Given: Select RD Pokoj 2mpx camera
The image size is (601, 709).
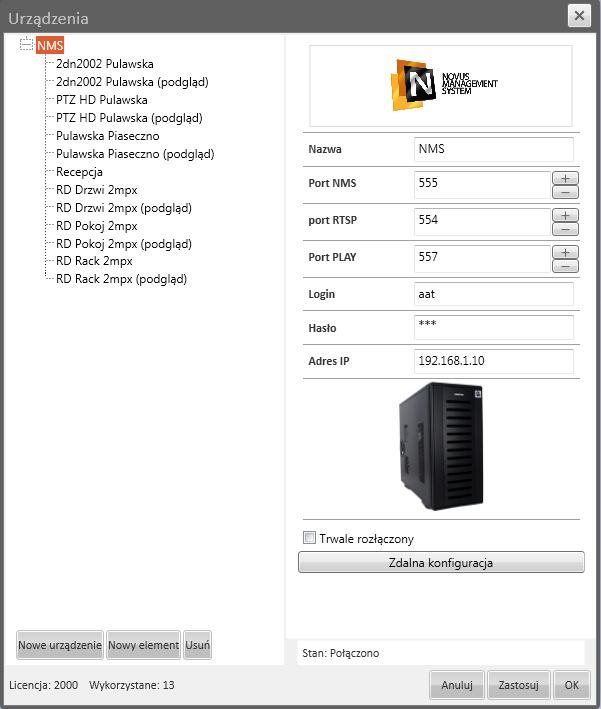Looking at the screenshot, I should pos(96,226).
